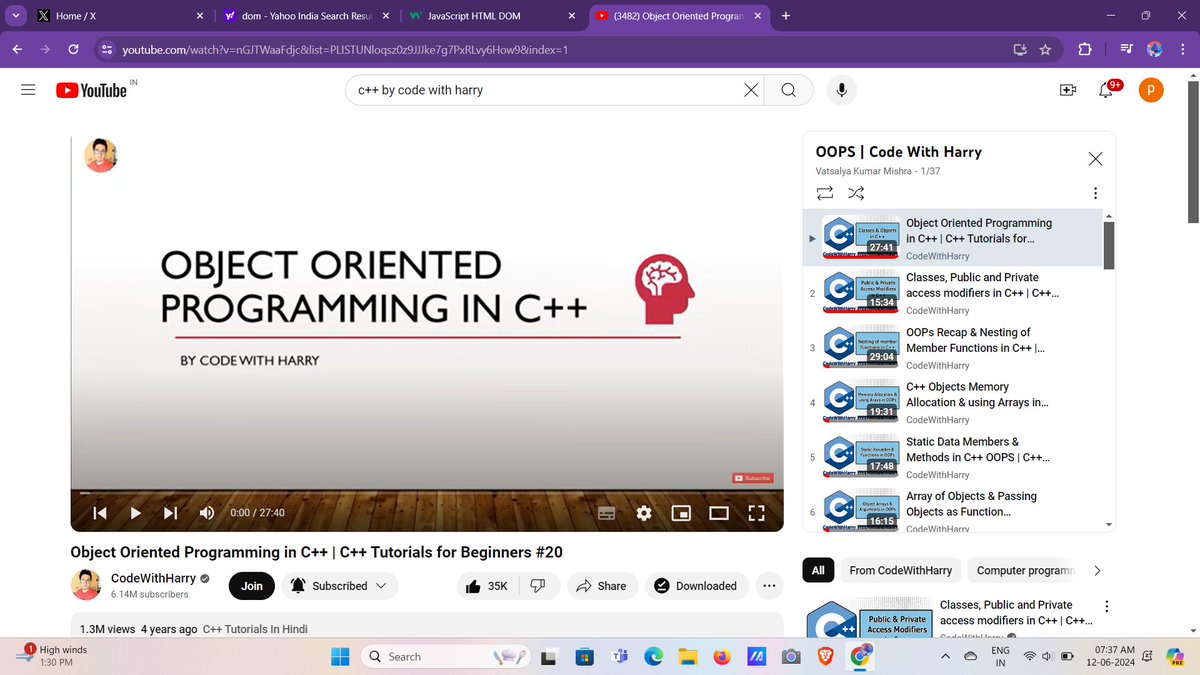Screen dimensions: 1200x675
Task: Open playlist item Static Data Members & Methods
Action: click(953, 457)
